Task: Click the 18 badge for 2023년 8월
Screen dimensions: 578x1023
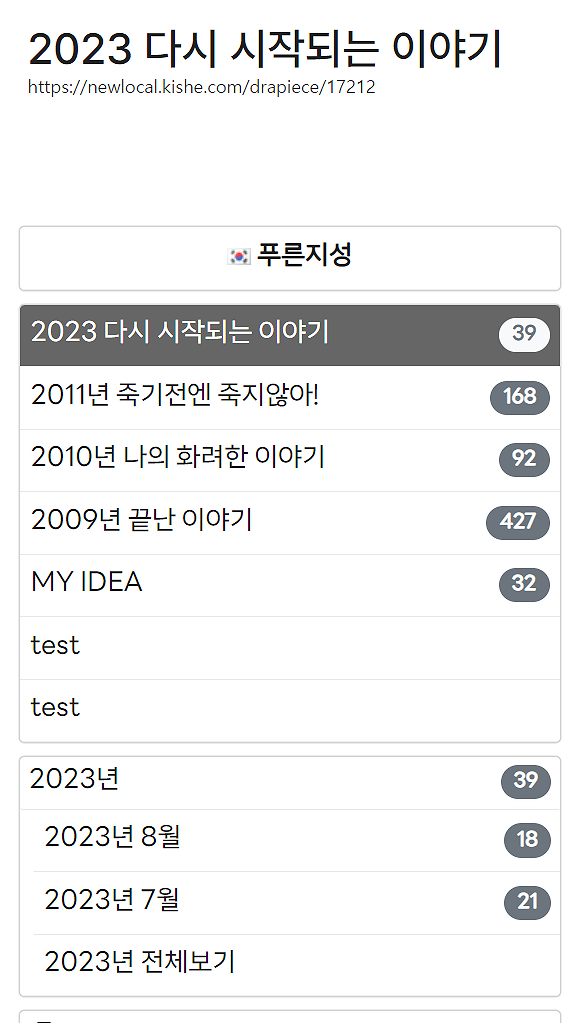Action: point(527,840)
